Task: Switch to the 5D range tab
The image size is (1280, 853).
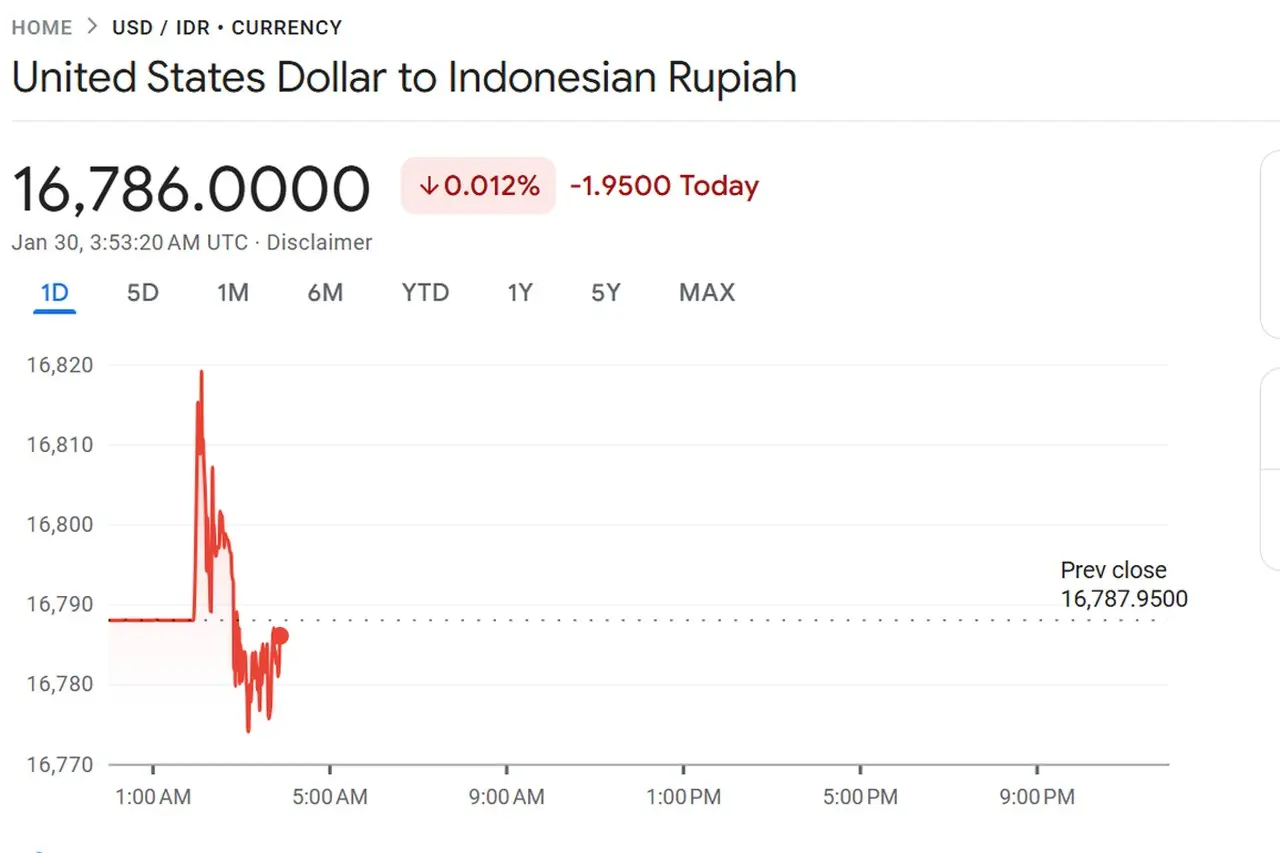Action: click(143, 293)
